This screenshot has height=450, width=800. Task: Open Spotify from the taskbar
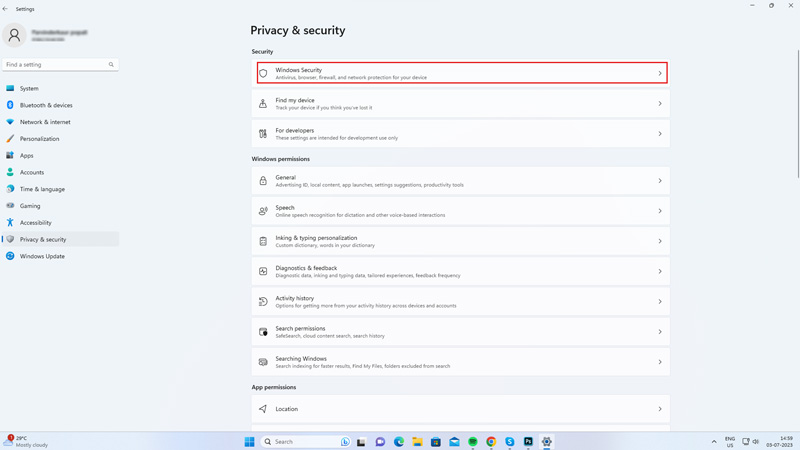pyautogui.click(x=473, y=442)
